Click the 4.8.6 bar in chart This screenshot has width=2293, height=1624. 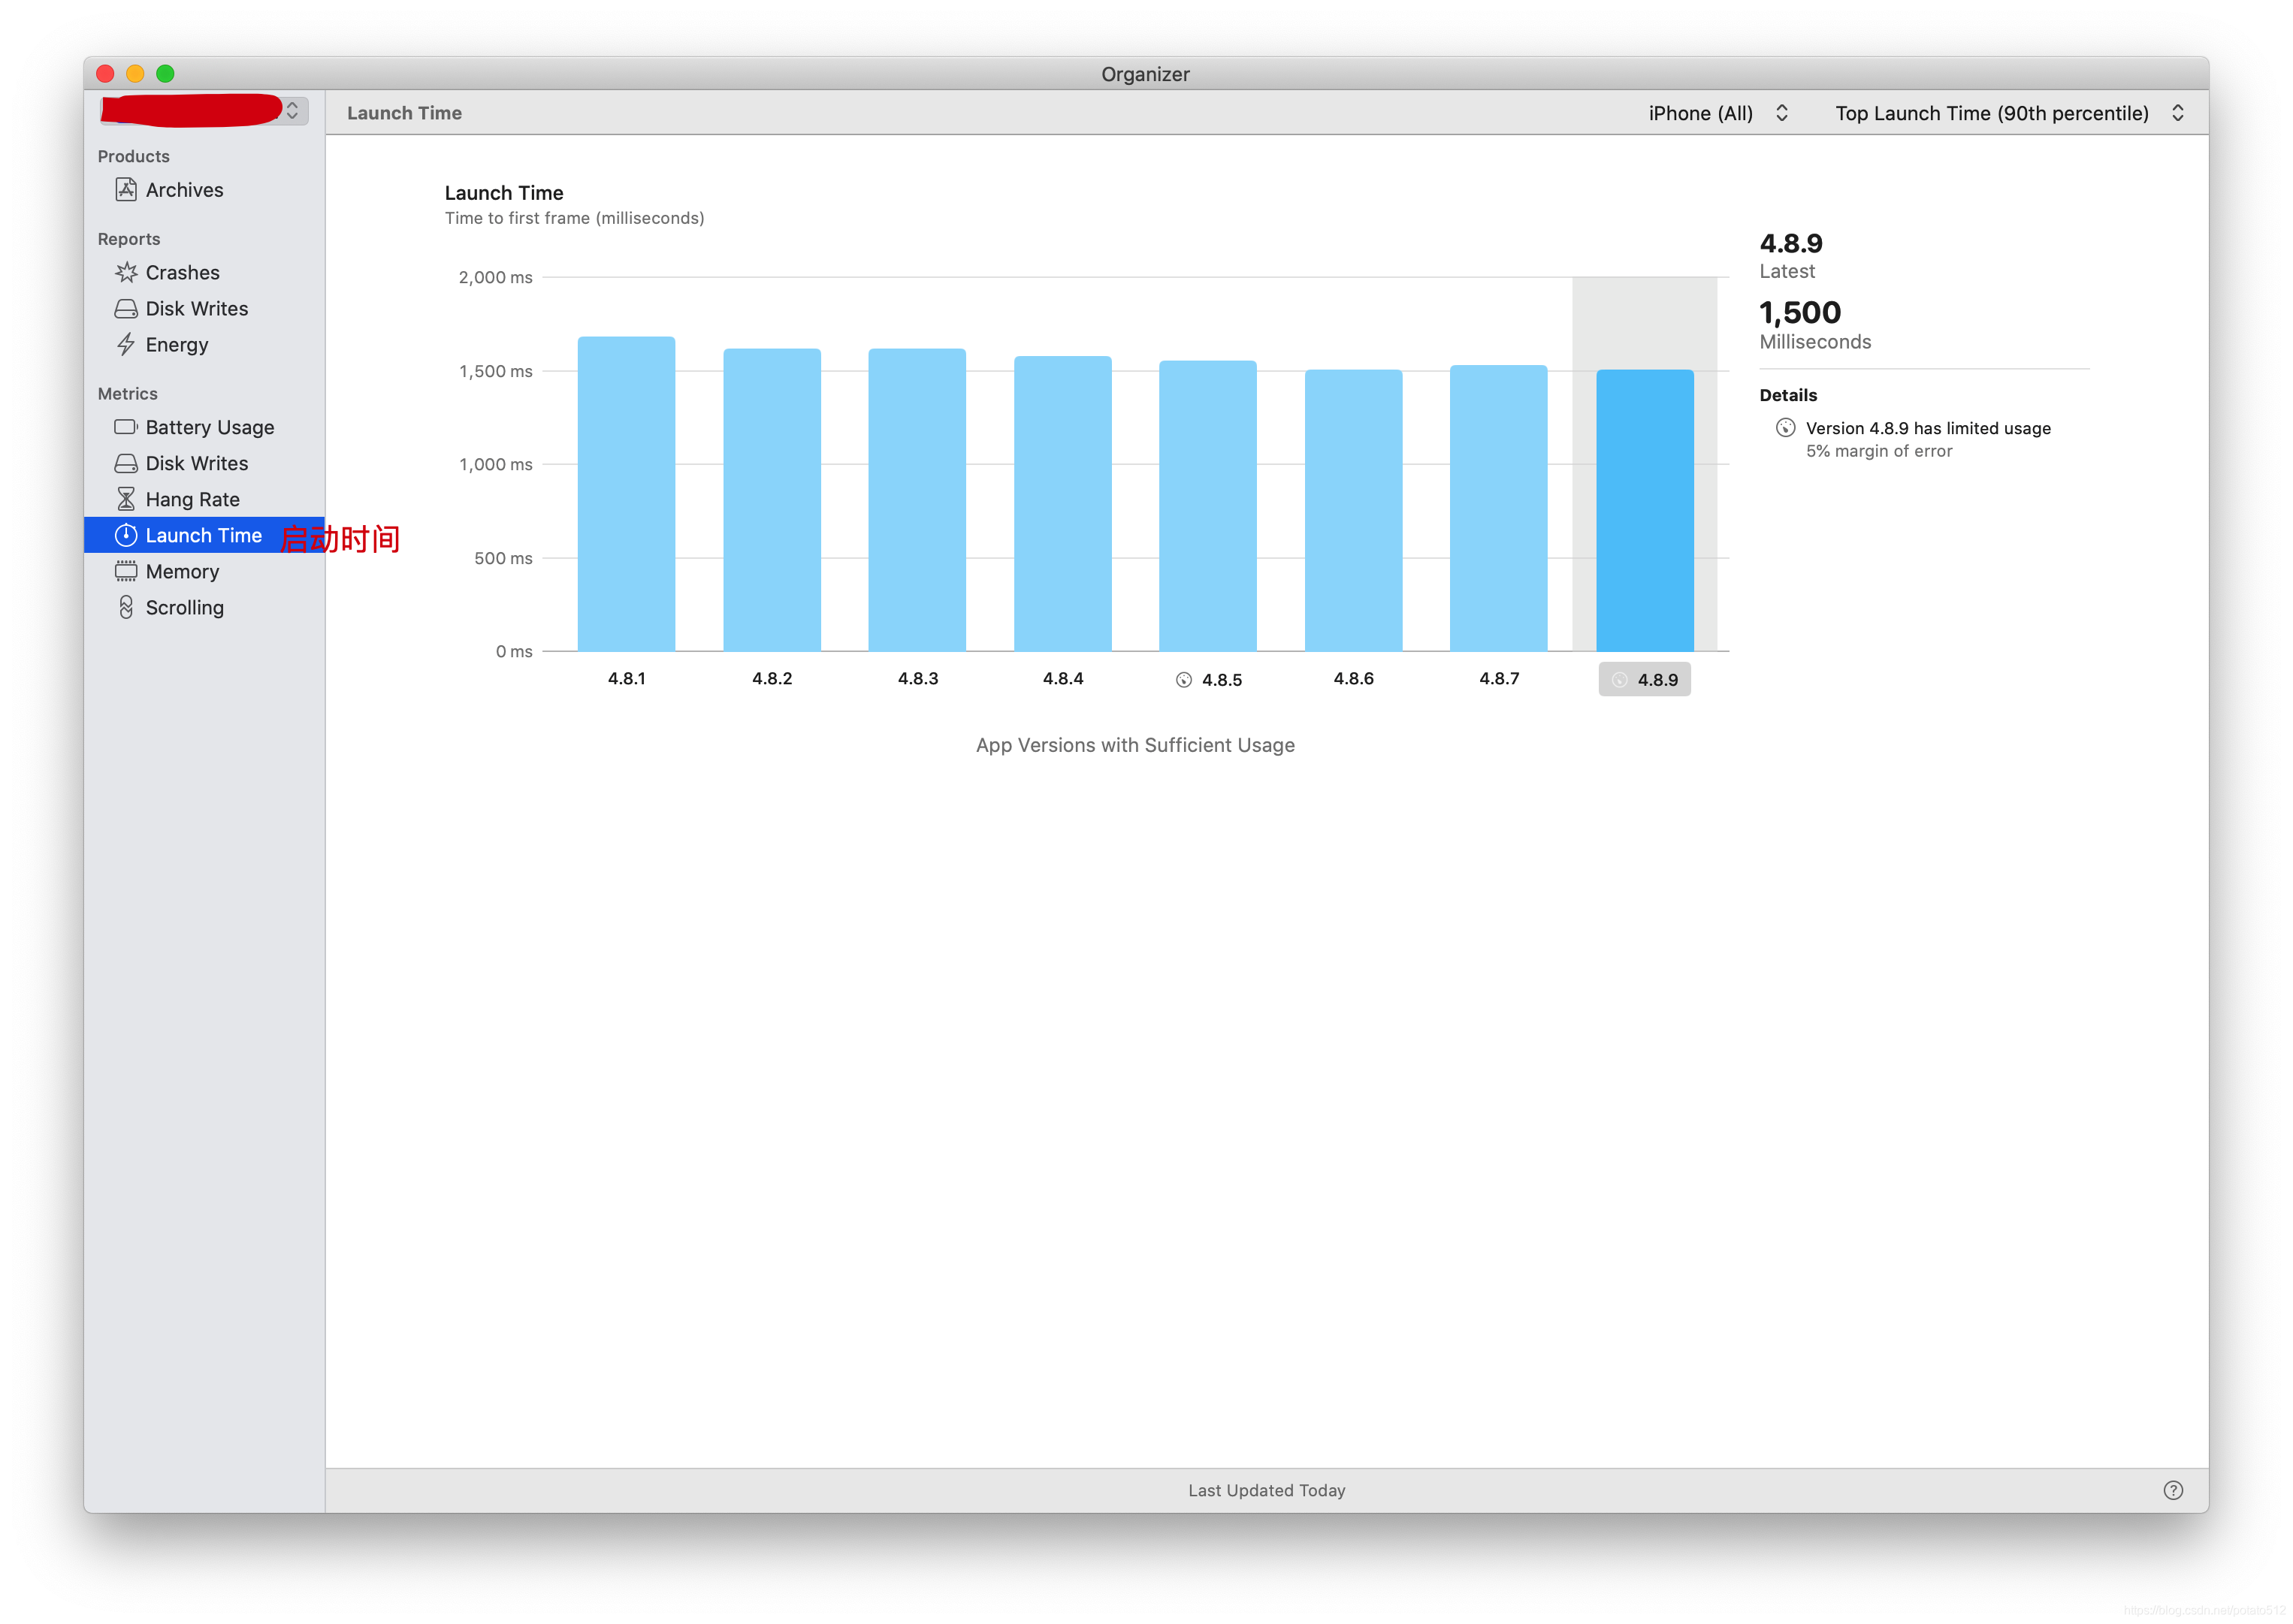coord(1353,510)
